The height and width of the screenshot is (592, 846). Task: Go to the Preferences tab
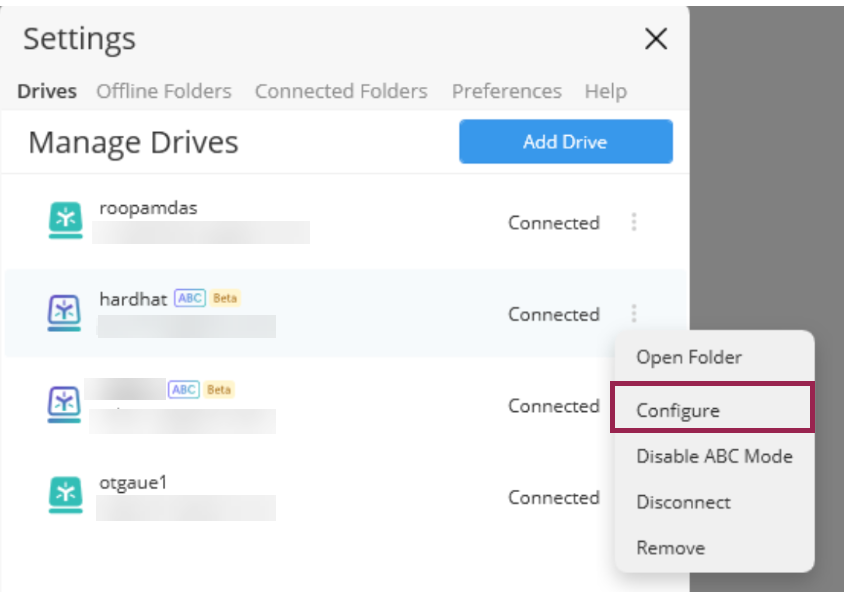click(506, 91)
